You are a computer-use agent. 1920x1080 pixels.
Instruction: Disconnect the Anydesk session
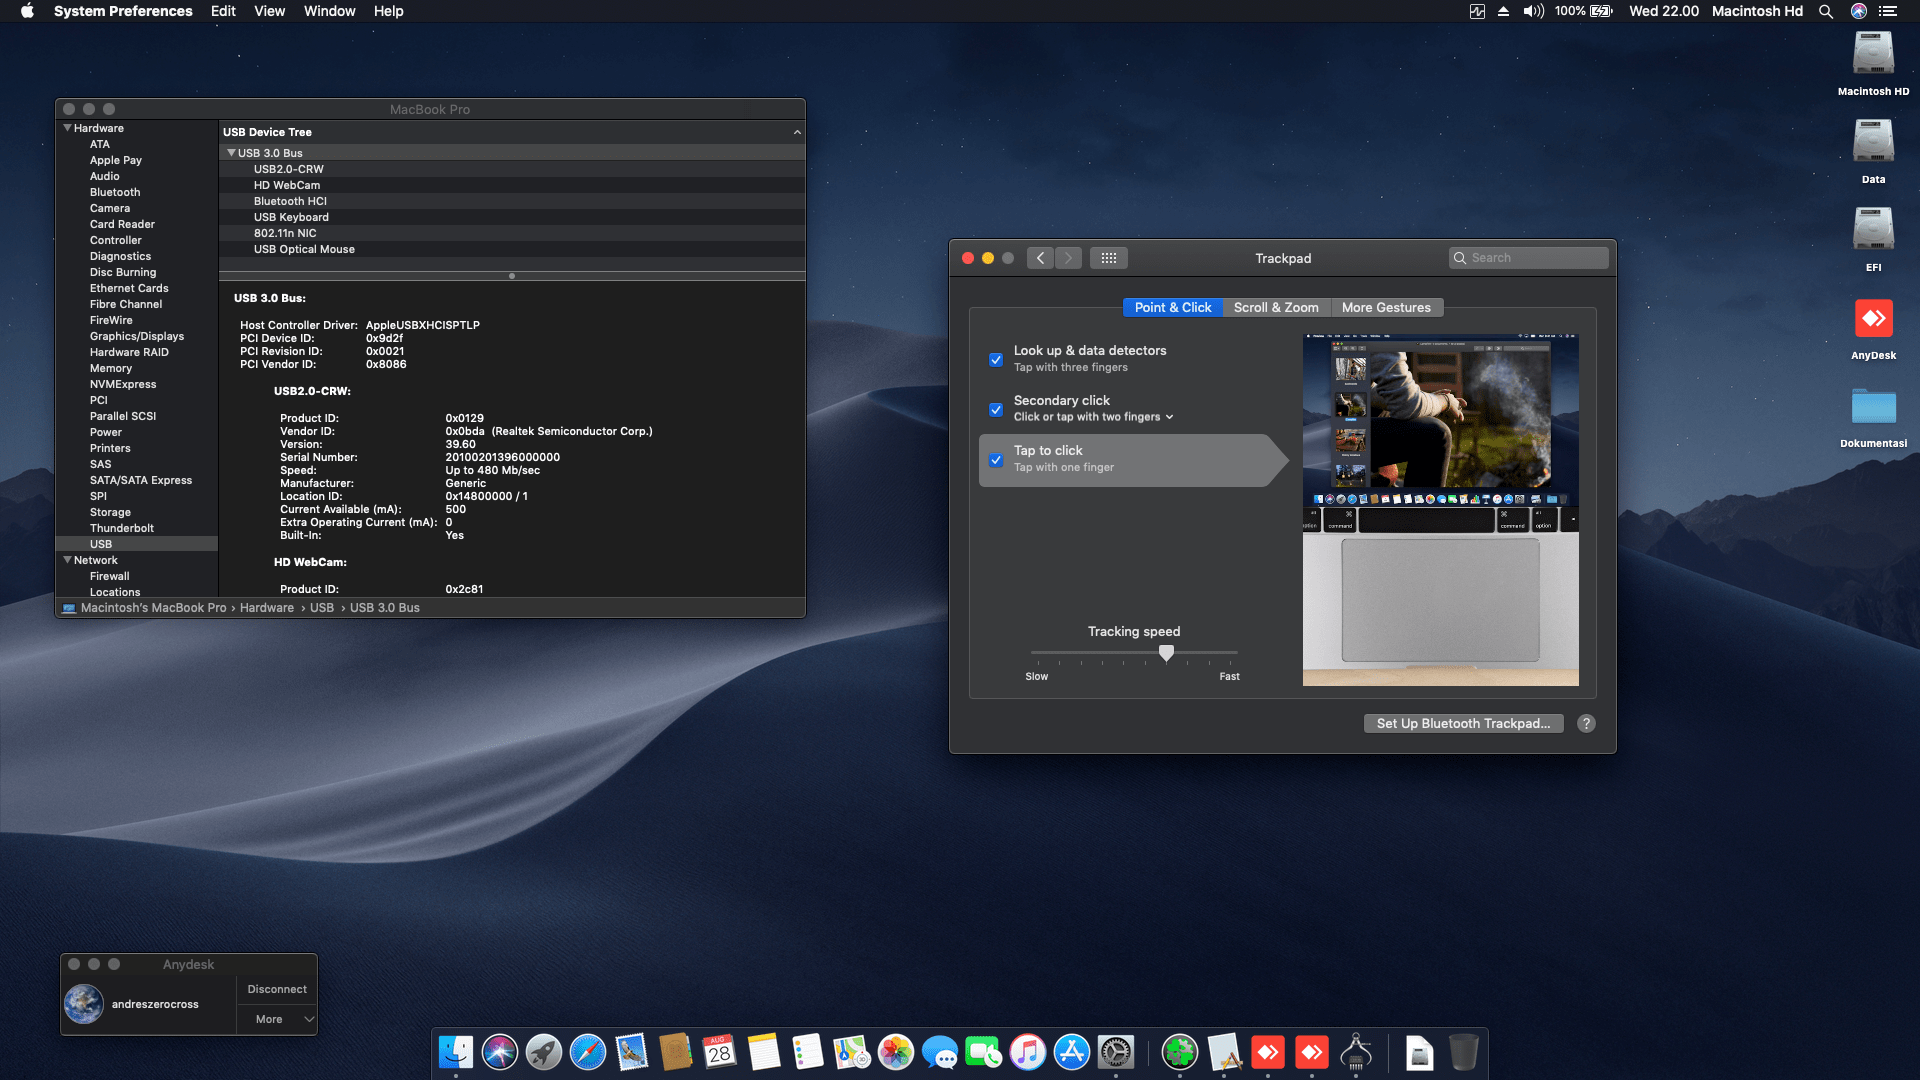[x=277, y=989]
